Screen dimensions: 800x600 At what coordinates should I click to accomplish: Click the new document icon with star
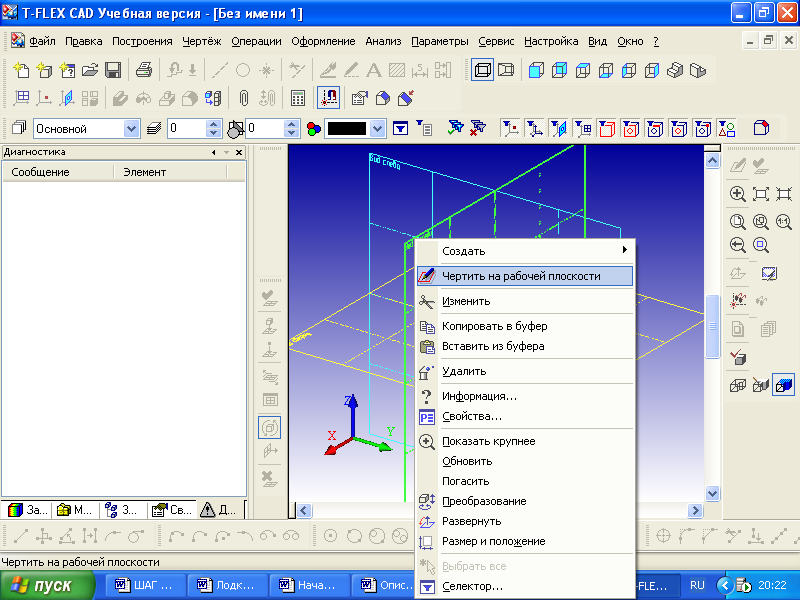pyautogui.click(x=21, y=70)
